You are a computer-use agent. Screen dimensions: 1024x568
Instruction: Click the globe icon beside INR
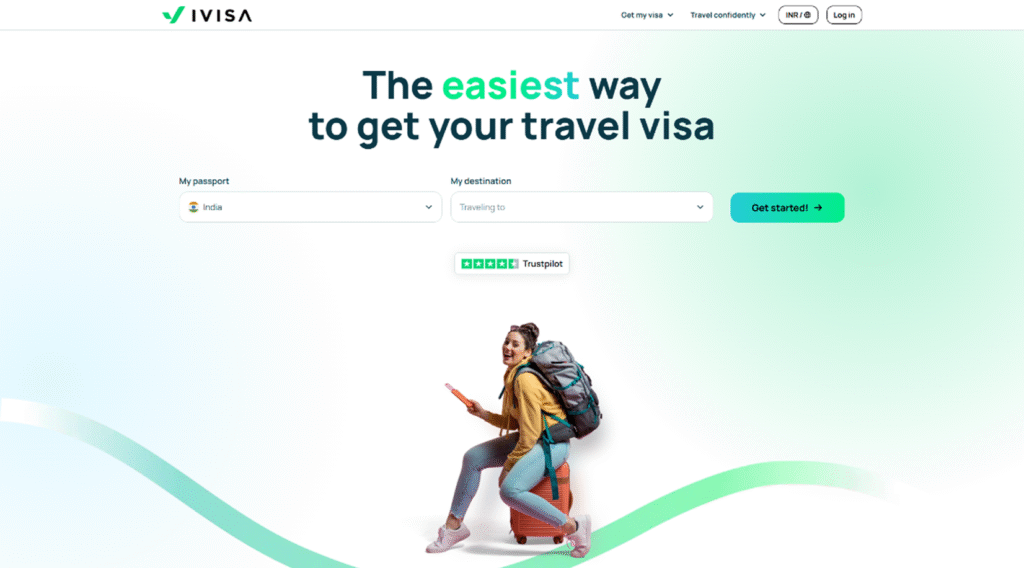[807, 15]
